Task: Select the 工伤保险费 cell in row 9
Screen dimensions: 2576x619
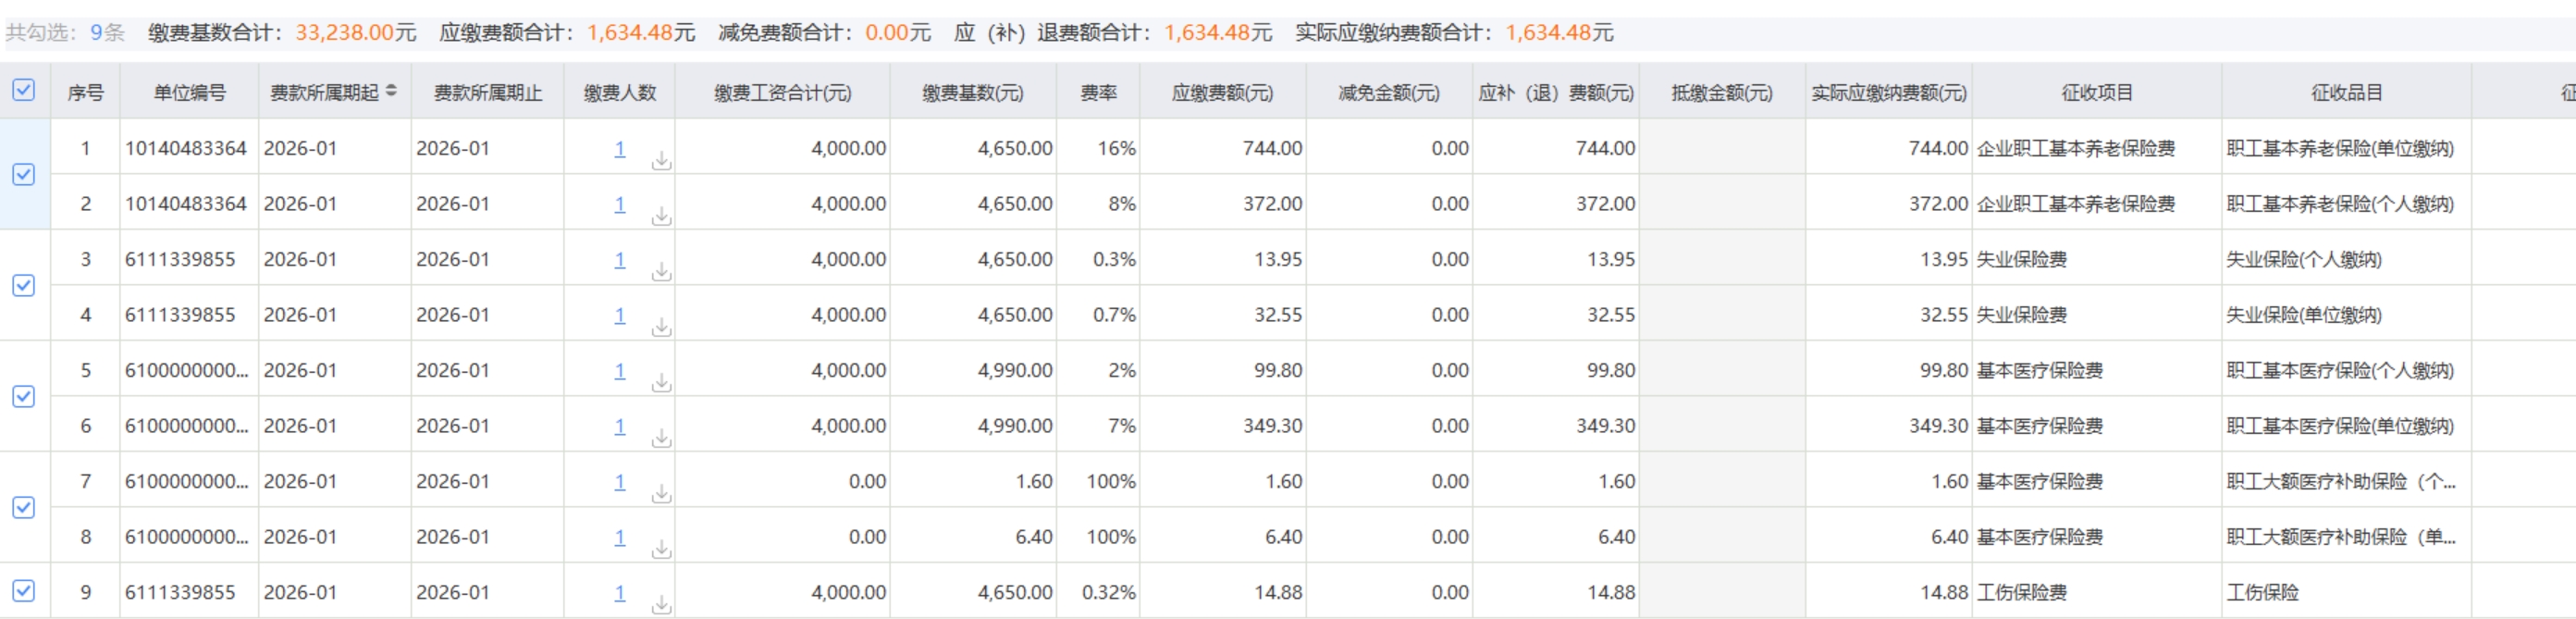Action: [2021, 593]
